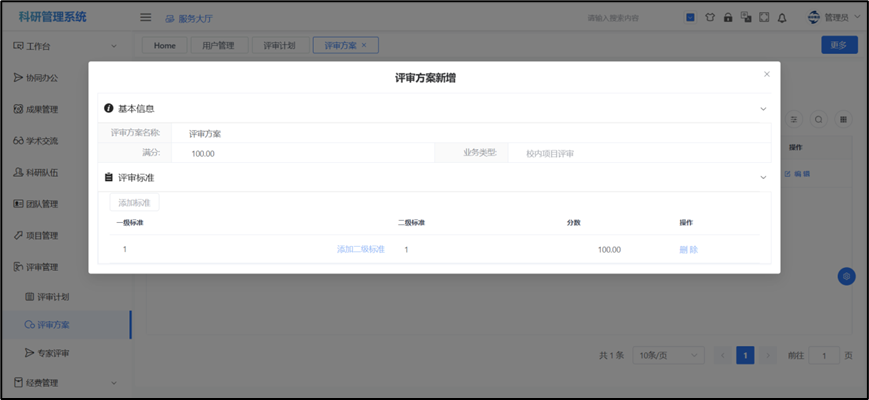Click the fullscreen icon in header
This screenshot has width=869, height=400.
tap(764, 17)
